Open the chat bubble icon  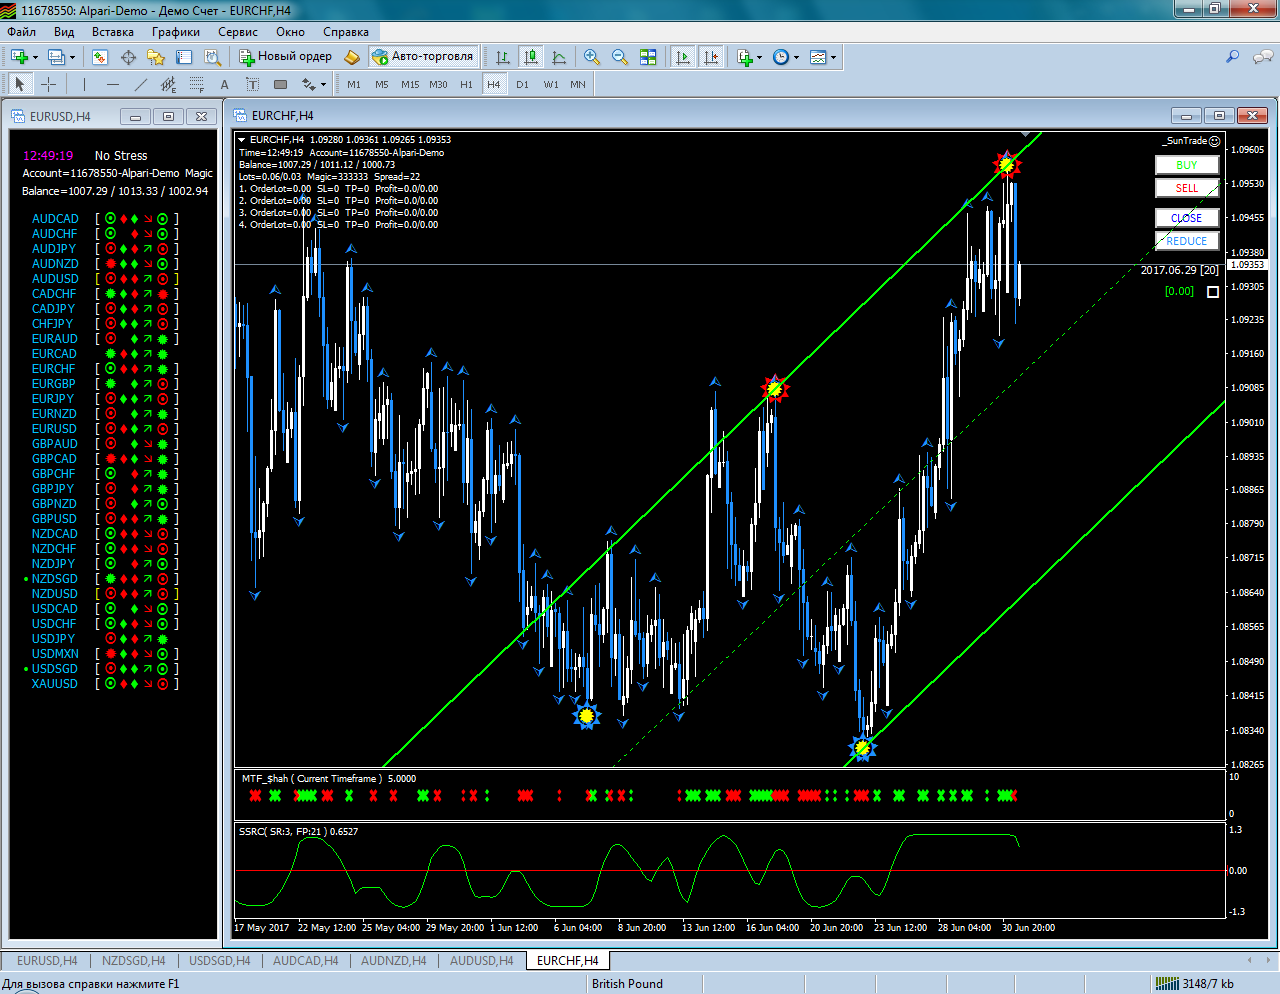coord(1263,57)
